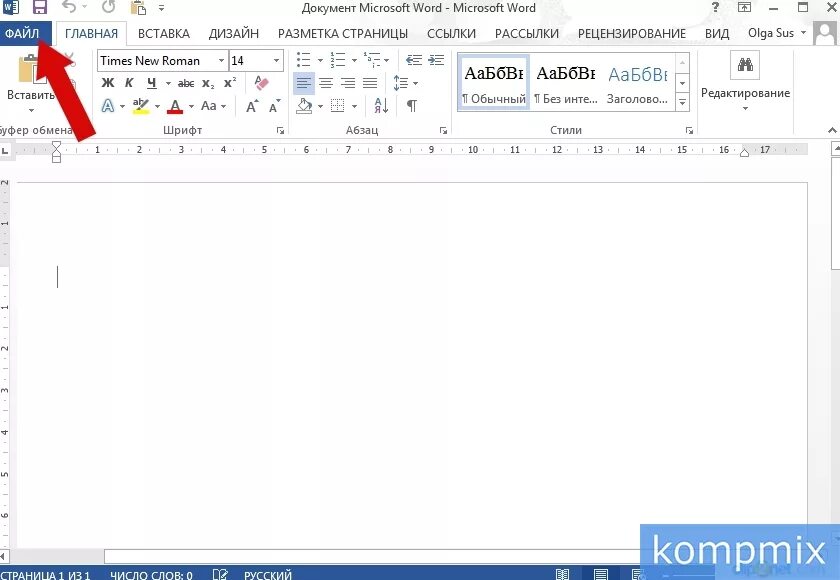The width and height of the screenshot is (840, 580).
Task: Switch to the ВСТАВКА ribbon tab
Action: tap(164, 34)
